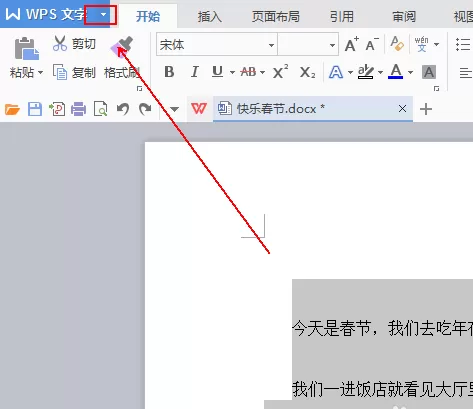Click the open folder icon
This screenshot has height=409, width=473.
tap(12, 109)
